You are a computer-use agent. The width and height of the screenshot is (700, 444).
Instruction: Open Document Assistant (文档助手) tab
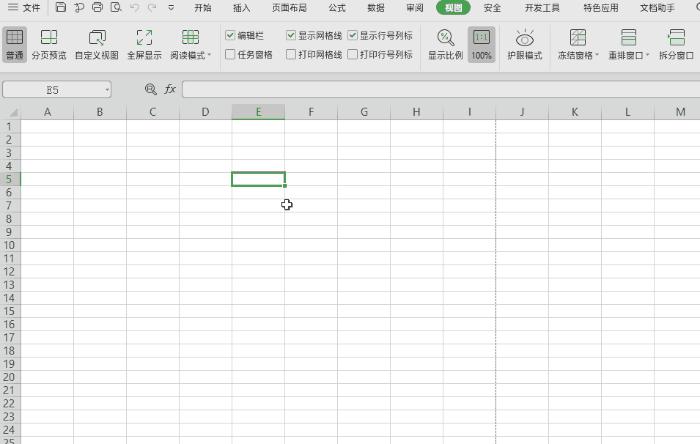[657, 8]
